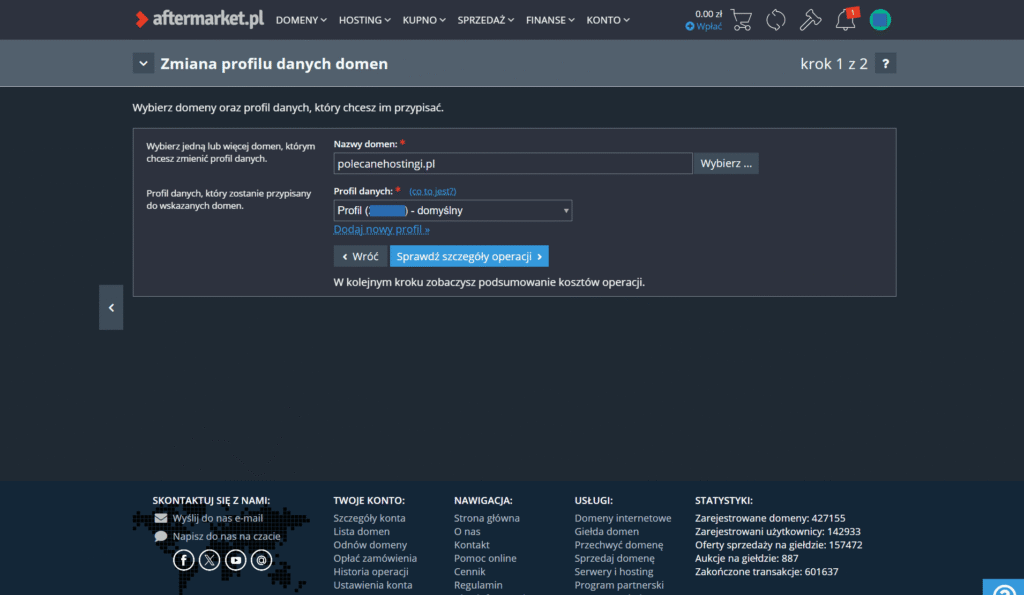Open the YouTube icon in footer

tap(235, 561)
